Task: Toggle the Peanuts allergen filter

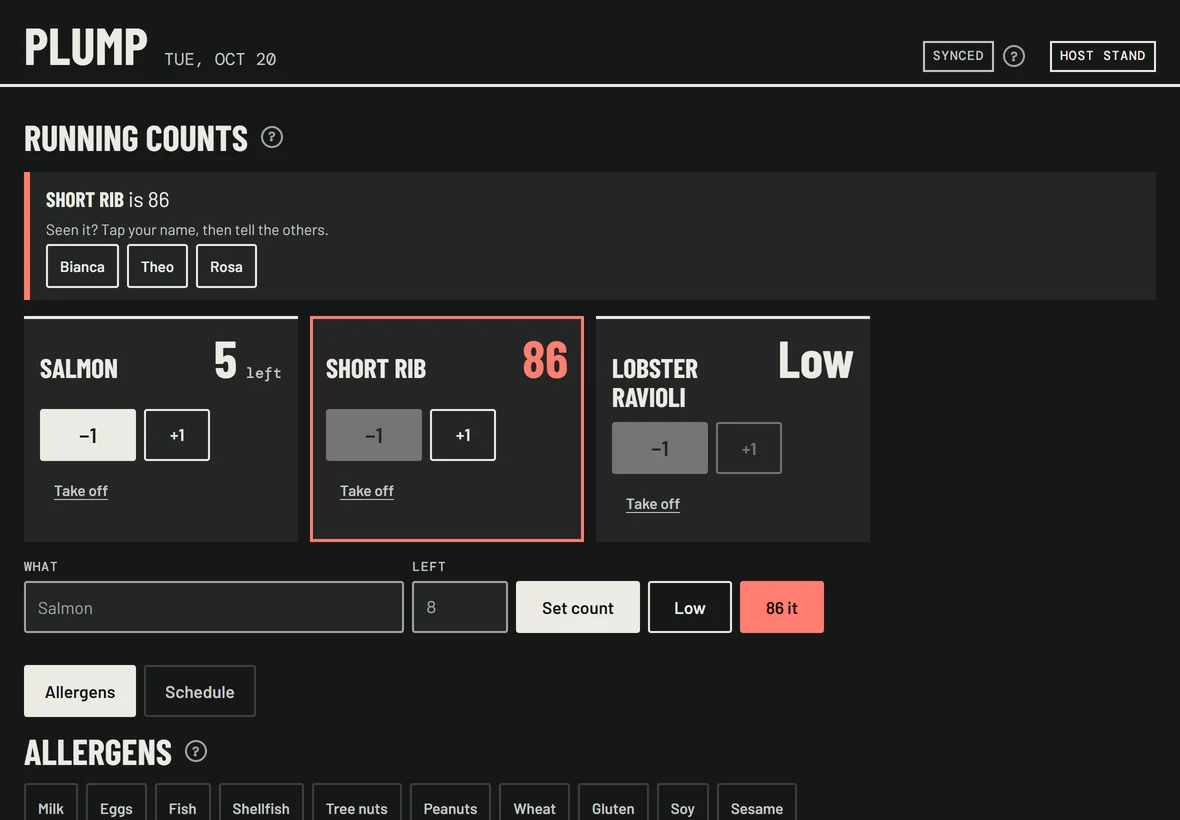Action: coord(450,803)
